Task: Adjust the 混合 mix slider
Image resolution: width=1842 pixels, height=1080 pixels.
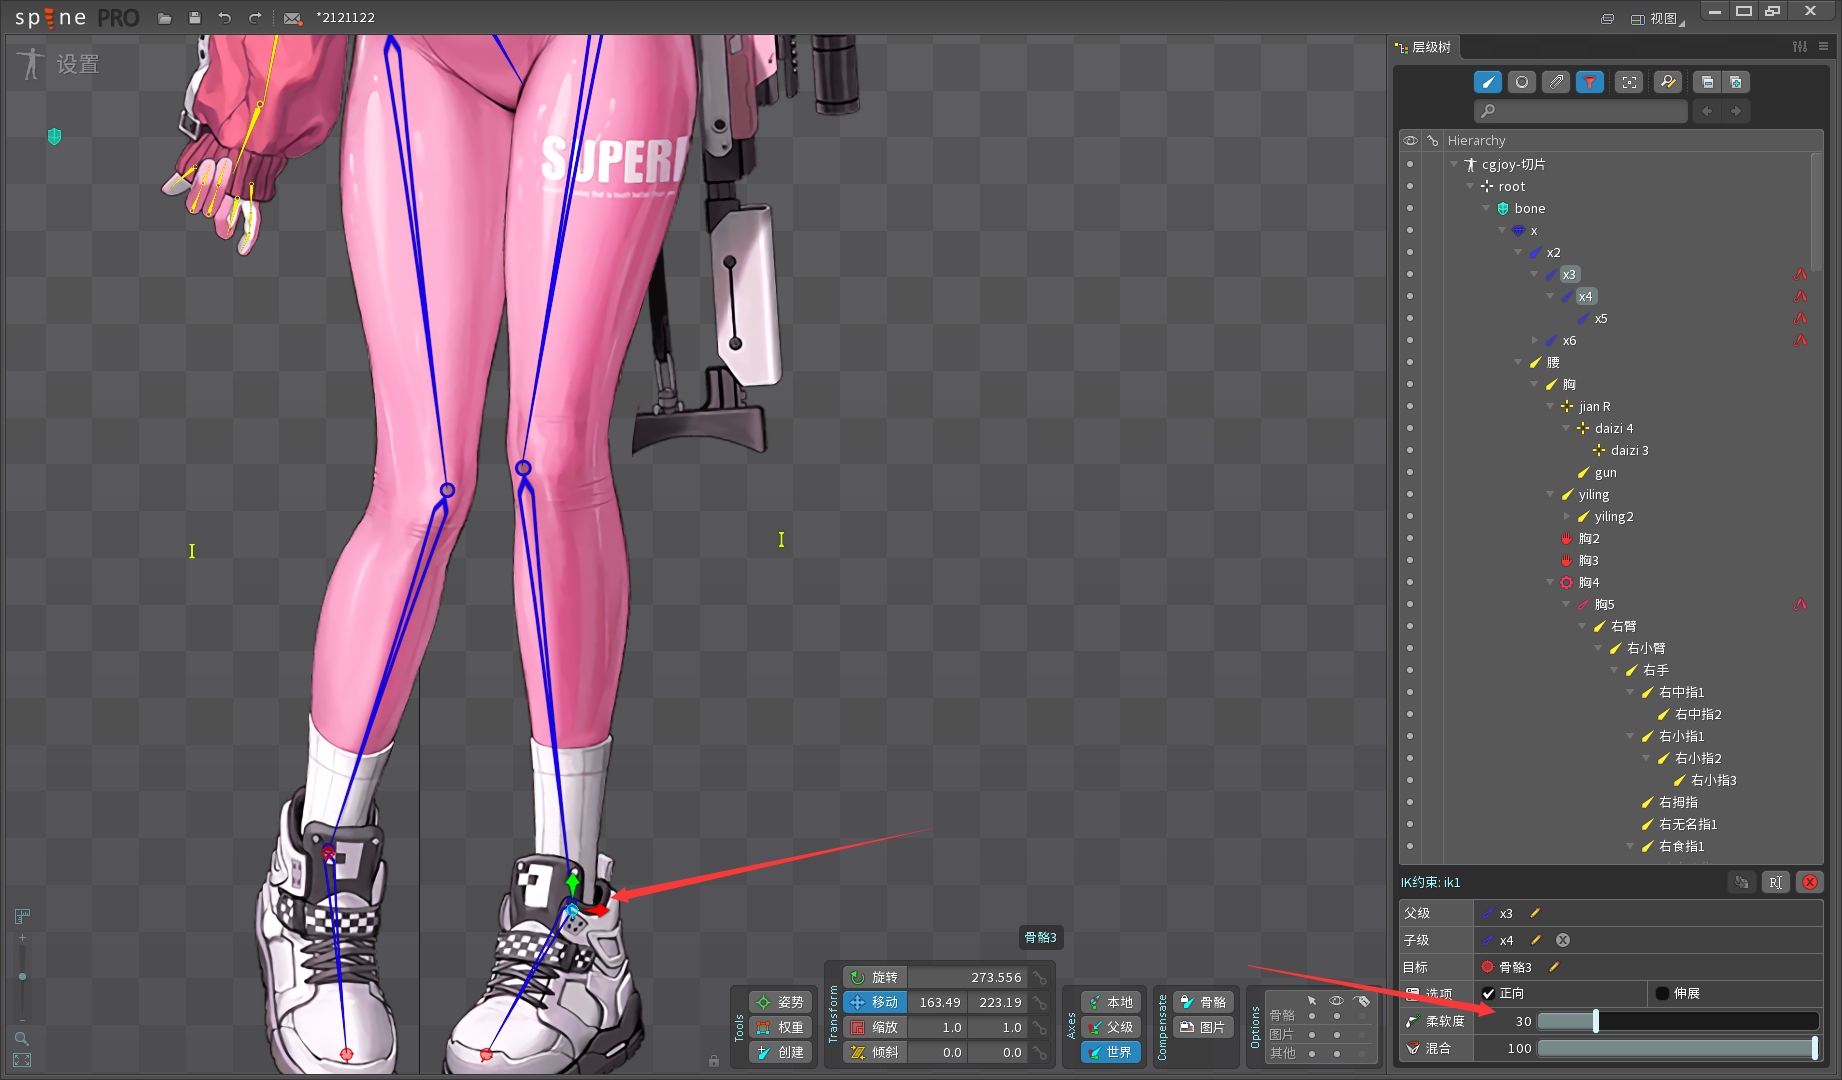Action: 1678,1048
